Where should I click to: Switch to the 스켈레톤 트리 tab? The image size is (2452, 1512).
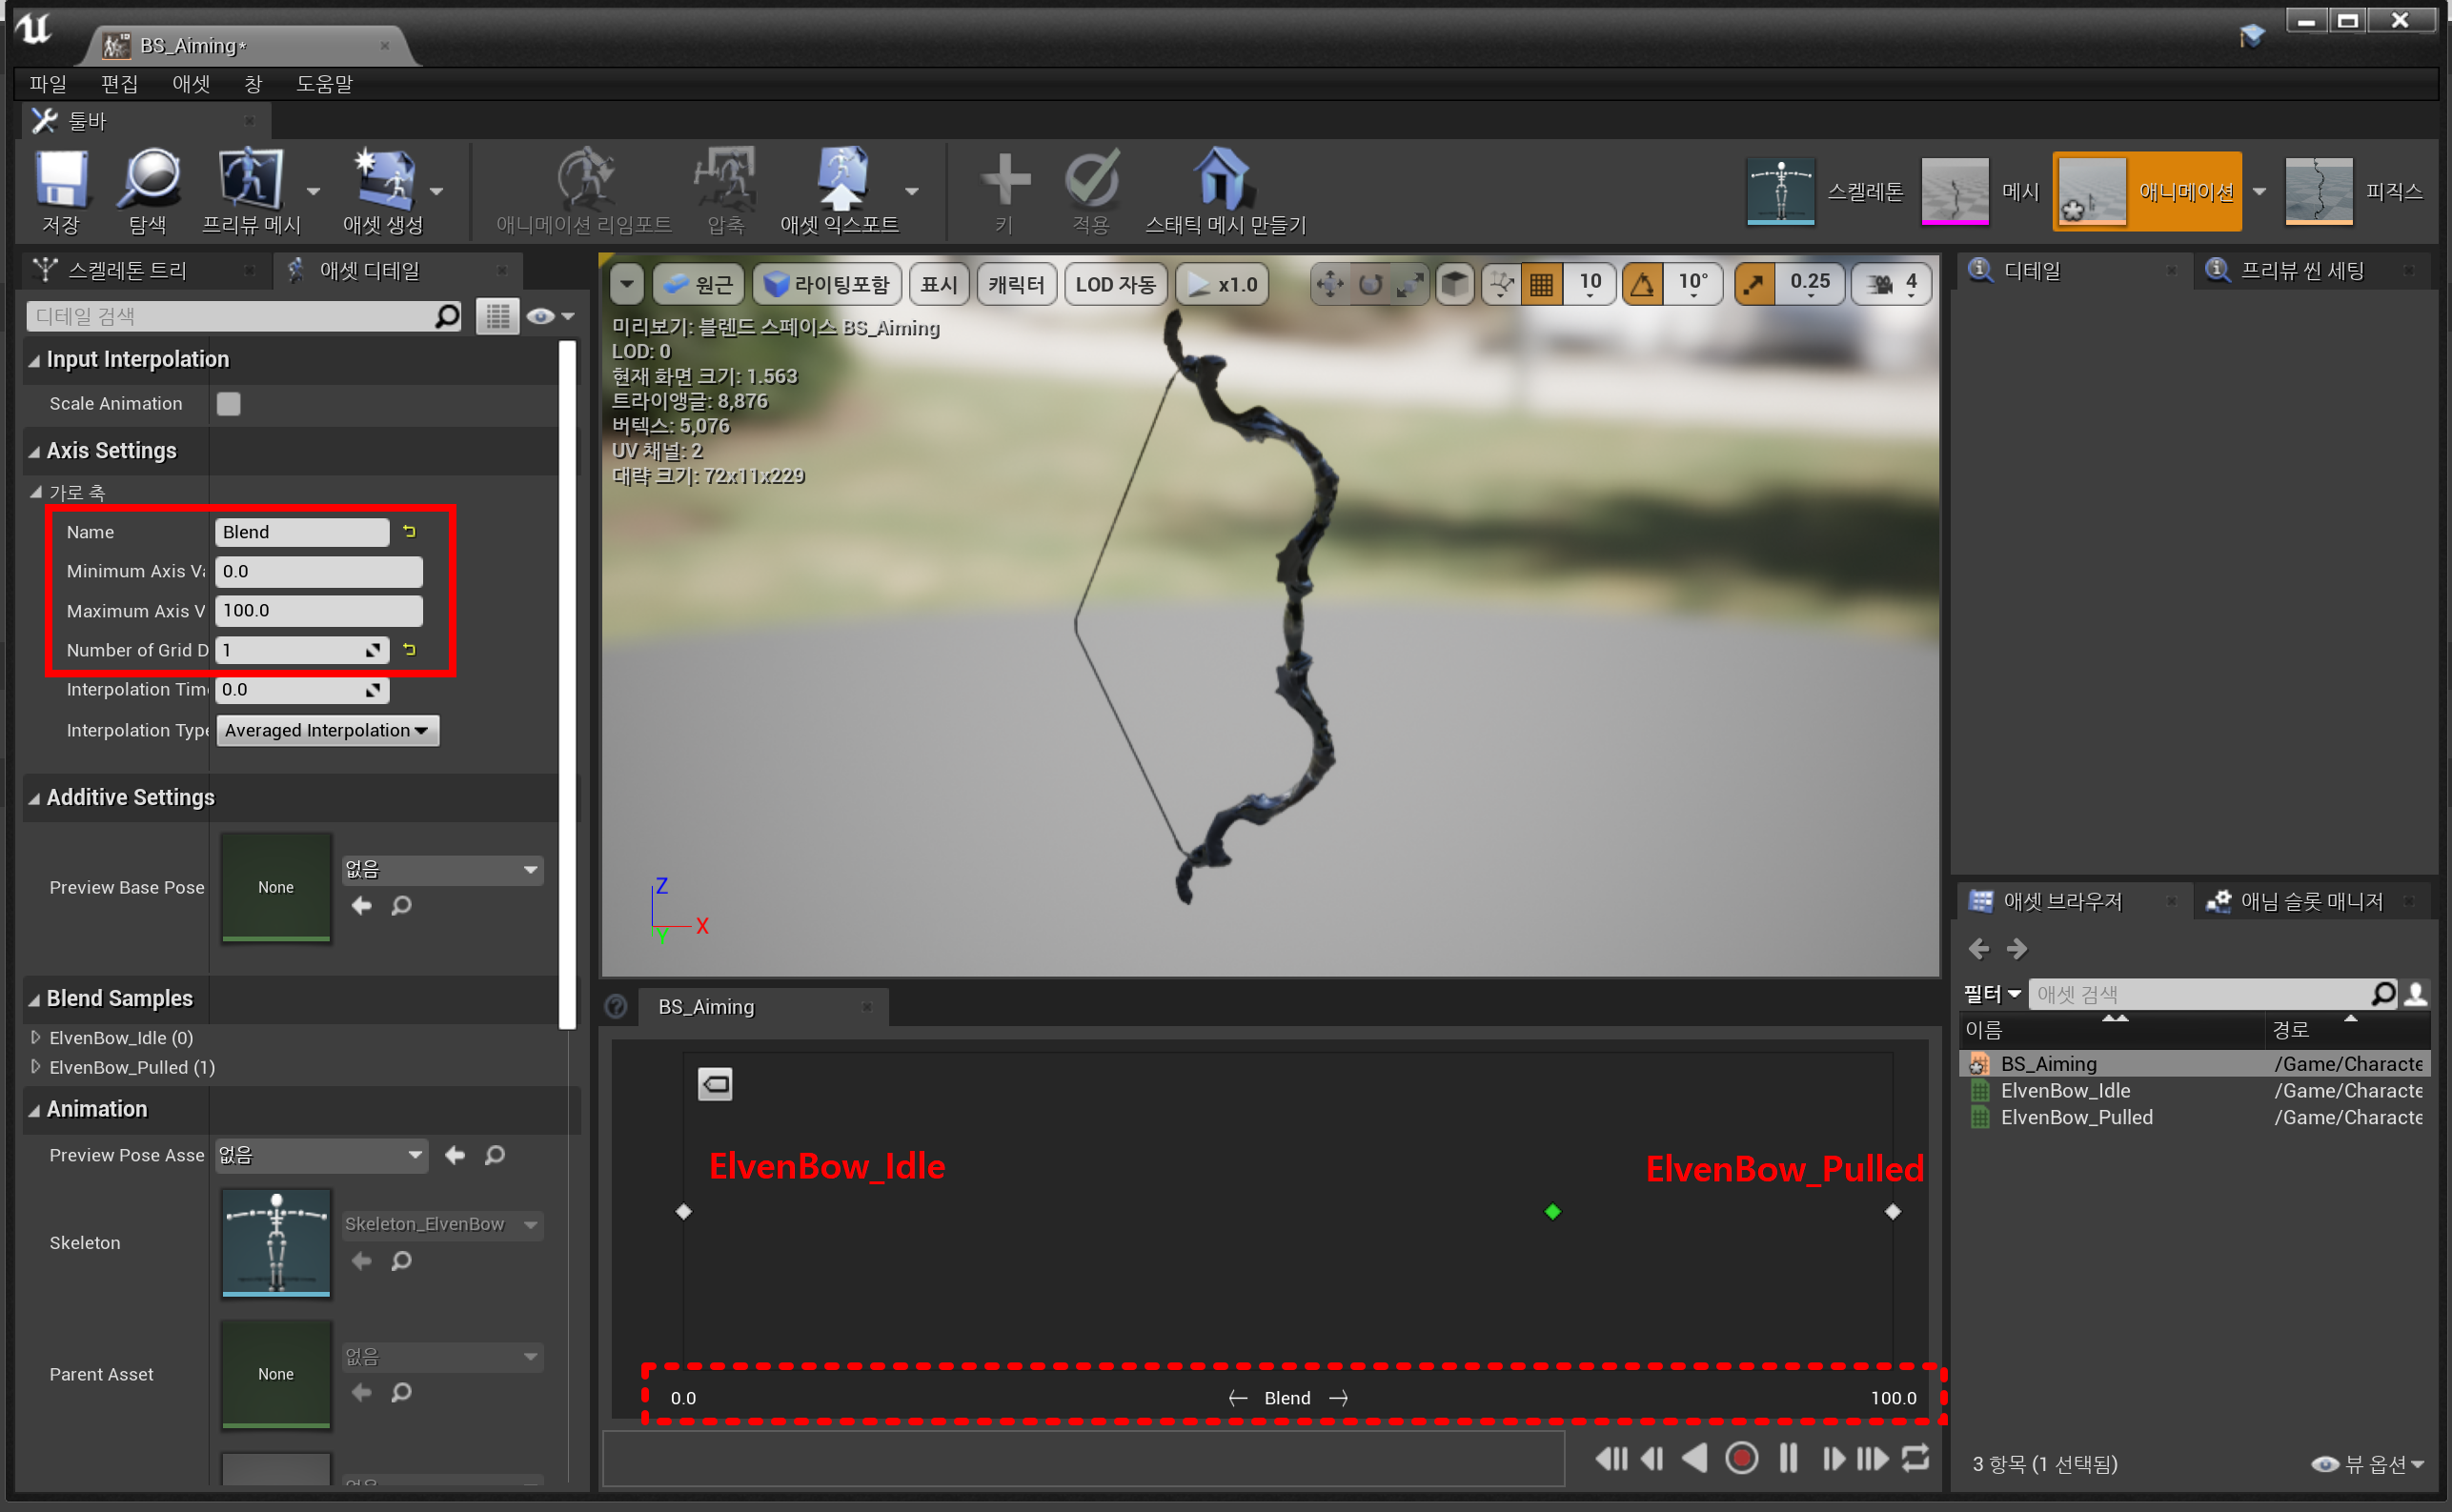128,270
